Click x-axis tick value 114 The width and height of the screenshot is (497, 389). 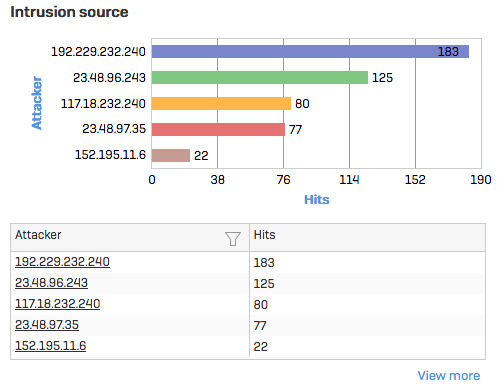[x=349, y=180]
